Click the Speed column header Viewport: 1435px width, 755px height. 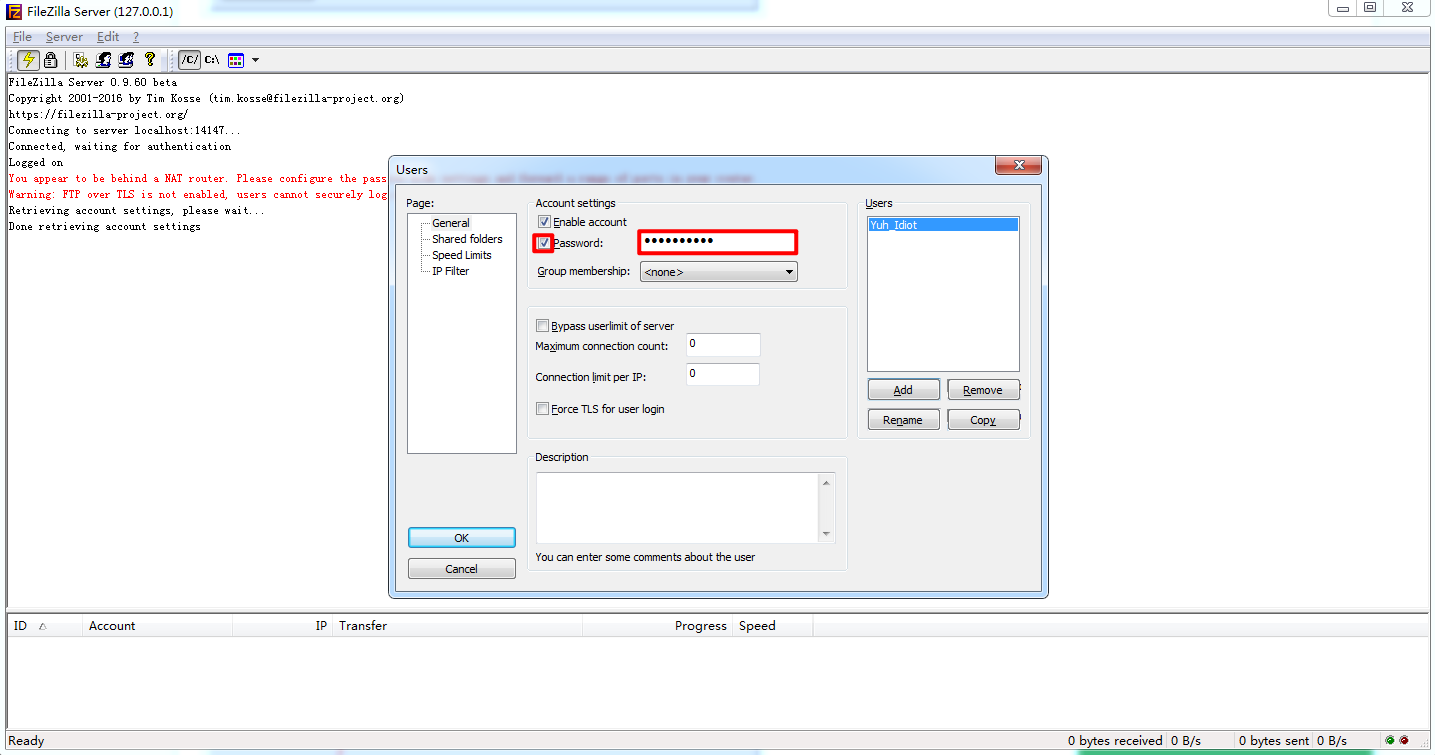tap(773, 626)
